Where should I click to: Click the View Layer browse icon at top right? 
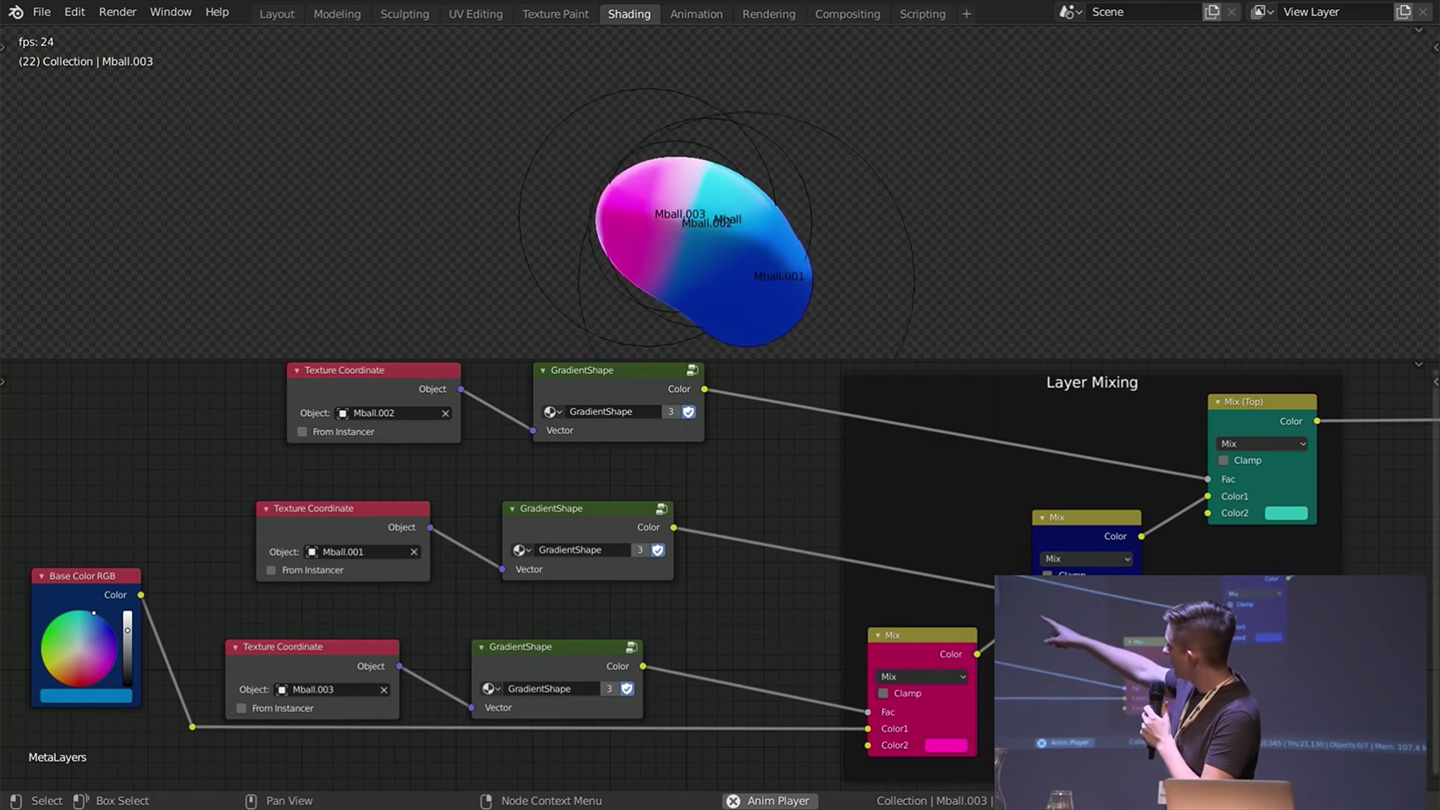click(x=1262, y=11)
